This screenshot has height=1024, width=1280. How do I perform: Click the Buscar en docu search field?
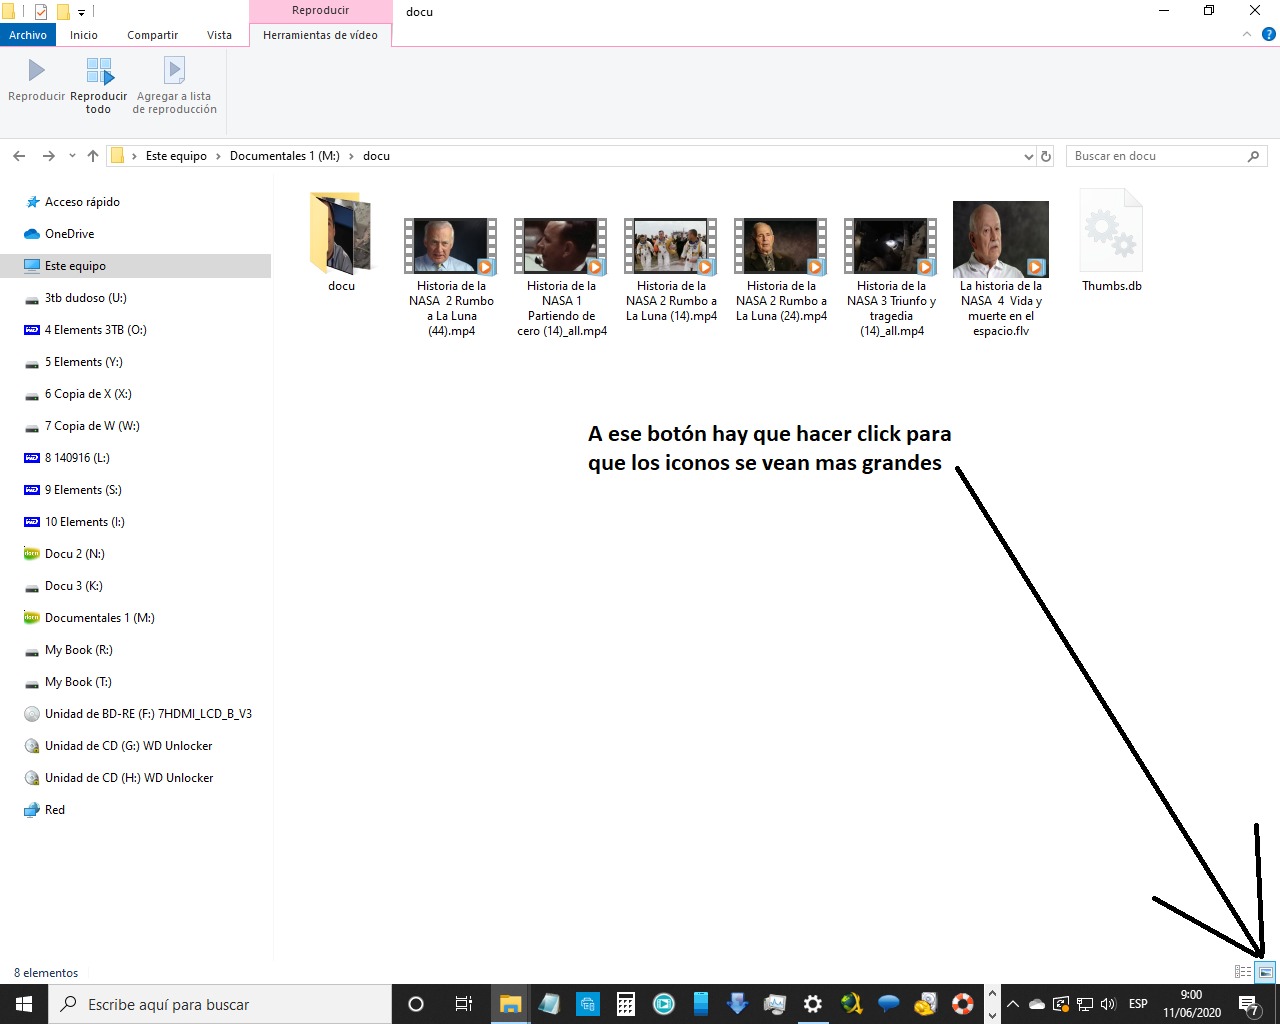tap(1156, 156)
